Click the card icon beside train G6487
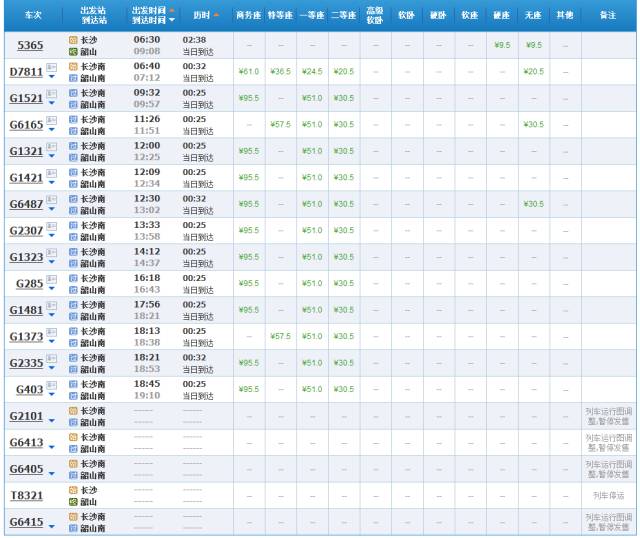 pyautogui.click(x=51, y=200)
